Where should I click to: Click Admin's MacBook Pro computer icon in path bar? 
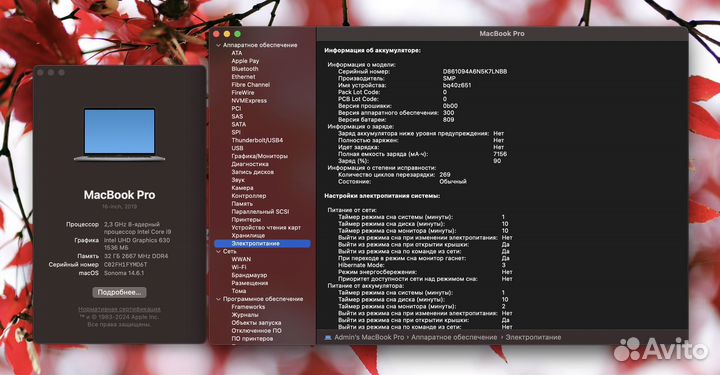tap(328, 337)
